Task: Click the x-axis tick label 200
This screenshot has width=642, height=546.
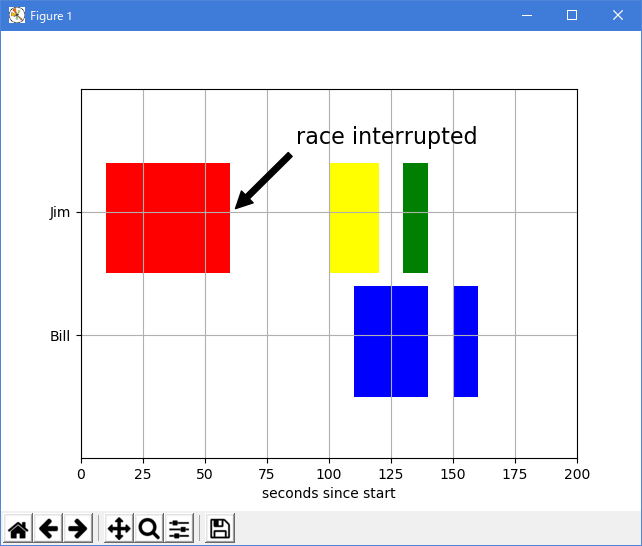Action: 577,474
